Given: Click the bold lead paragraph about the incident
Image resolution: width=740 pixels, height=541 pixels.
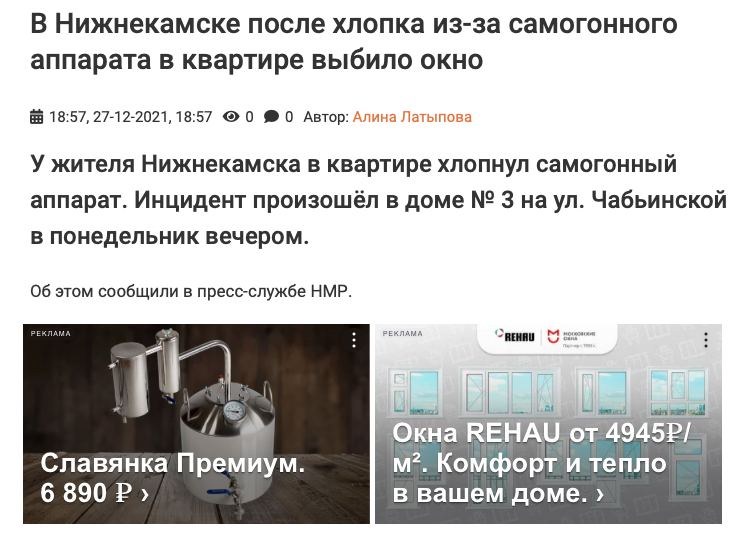Looking at the screenshot, I should (x=378, y=200).
